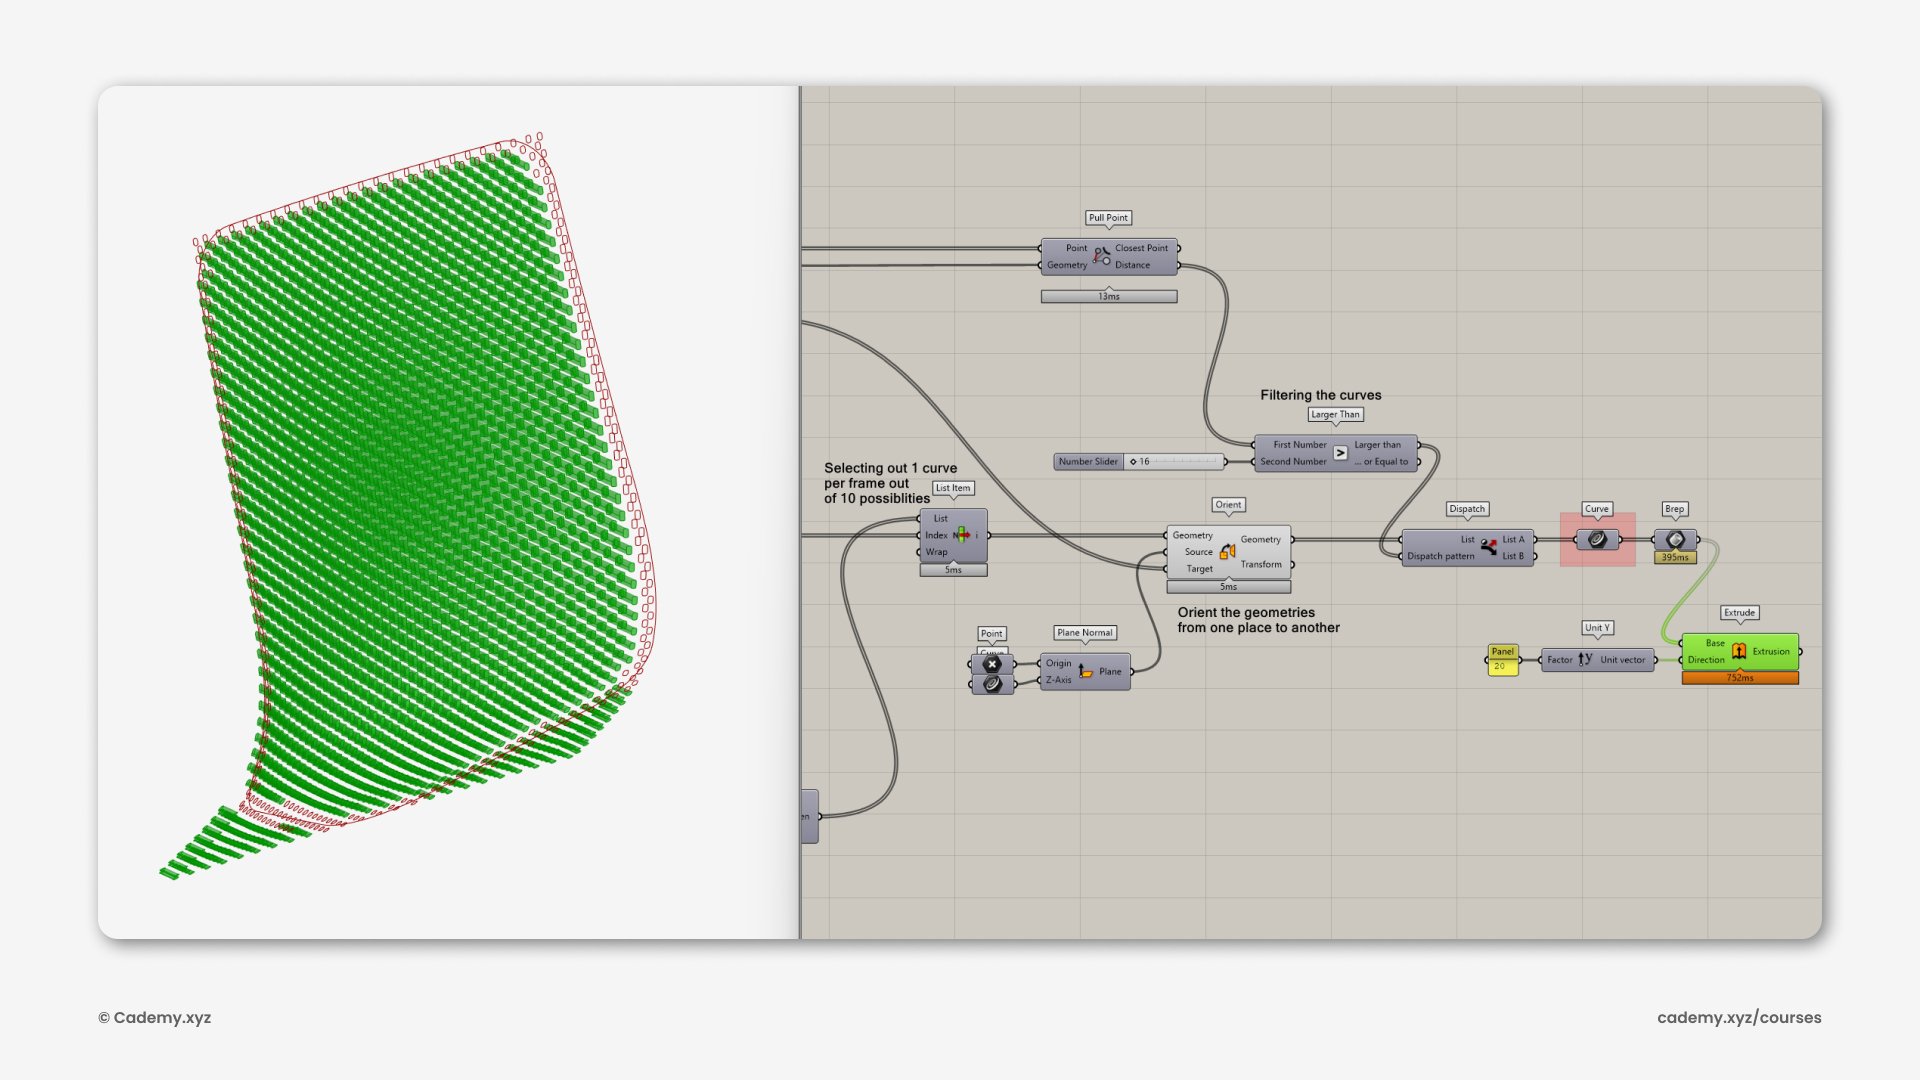The width and height of the screenshot is (1920, 1080).
Task: Click the Pull Point nickname tag
Action: pyautogui.click(x=1108, y=218)
